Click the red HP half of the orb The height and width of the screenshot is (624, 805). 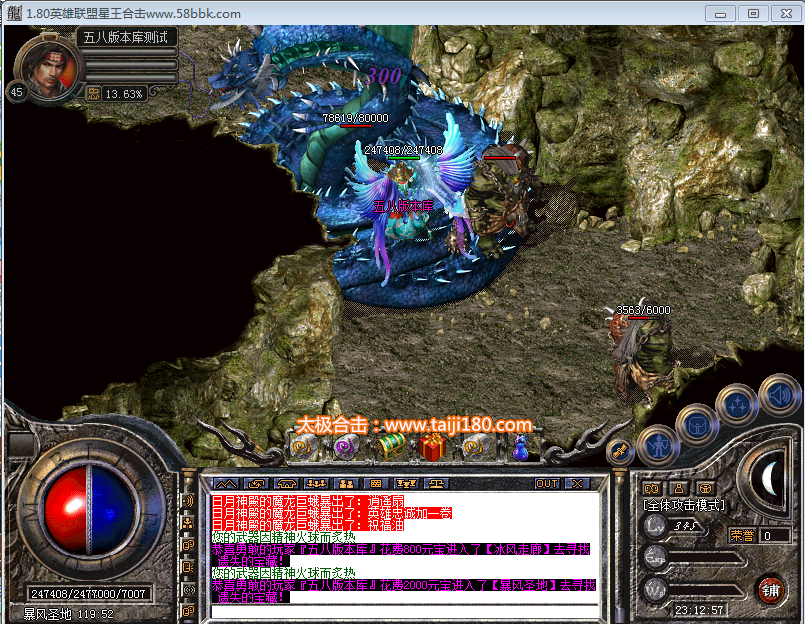[x=66, y=509]
